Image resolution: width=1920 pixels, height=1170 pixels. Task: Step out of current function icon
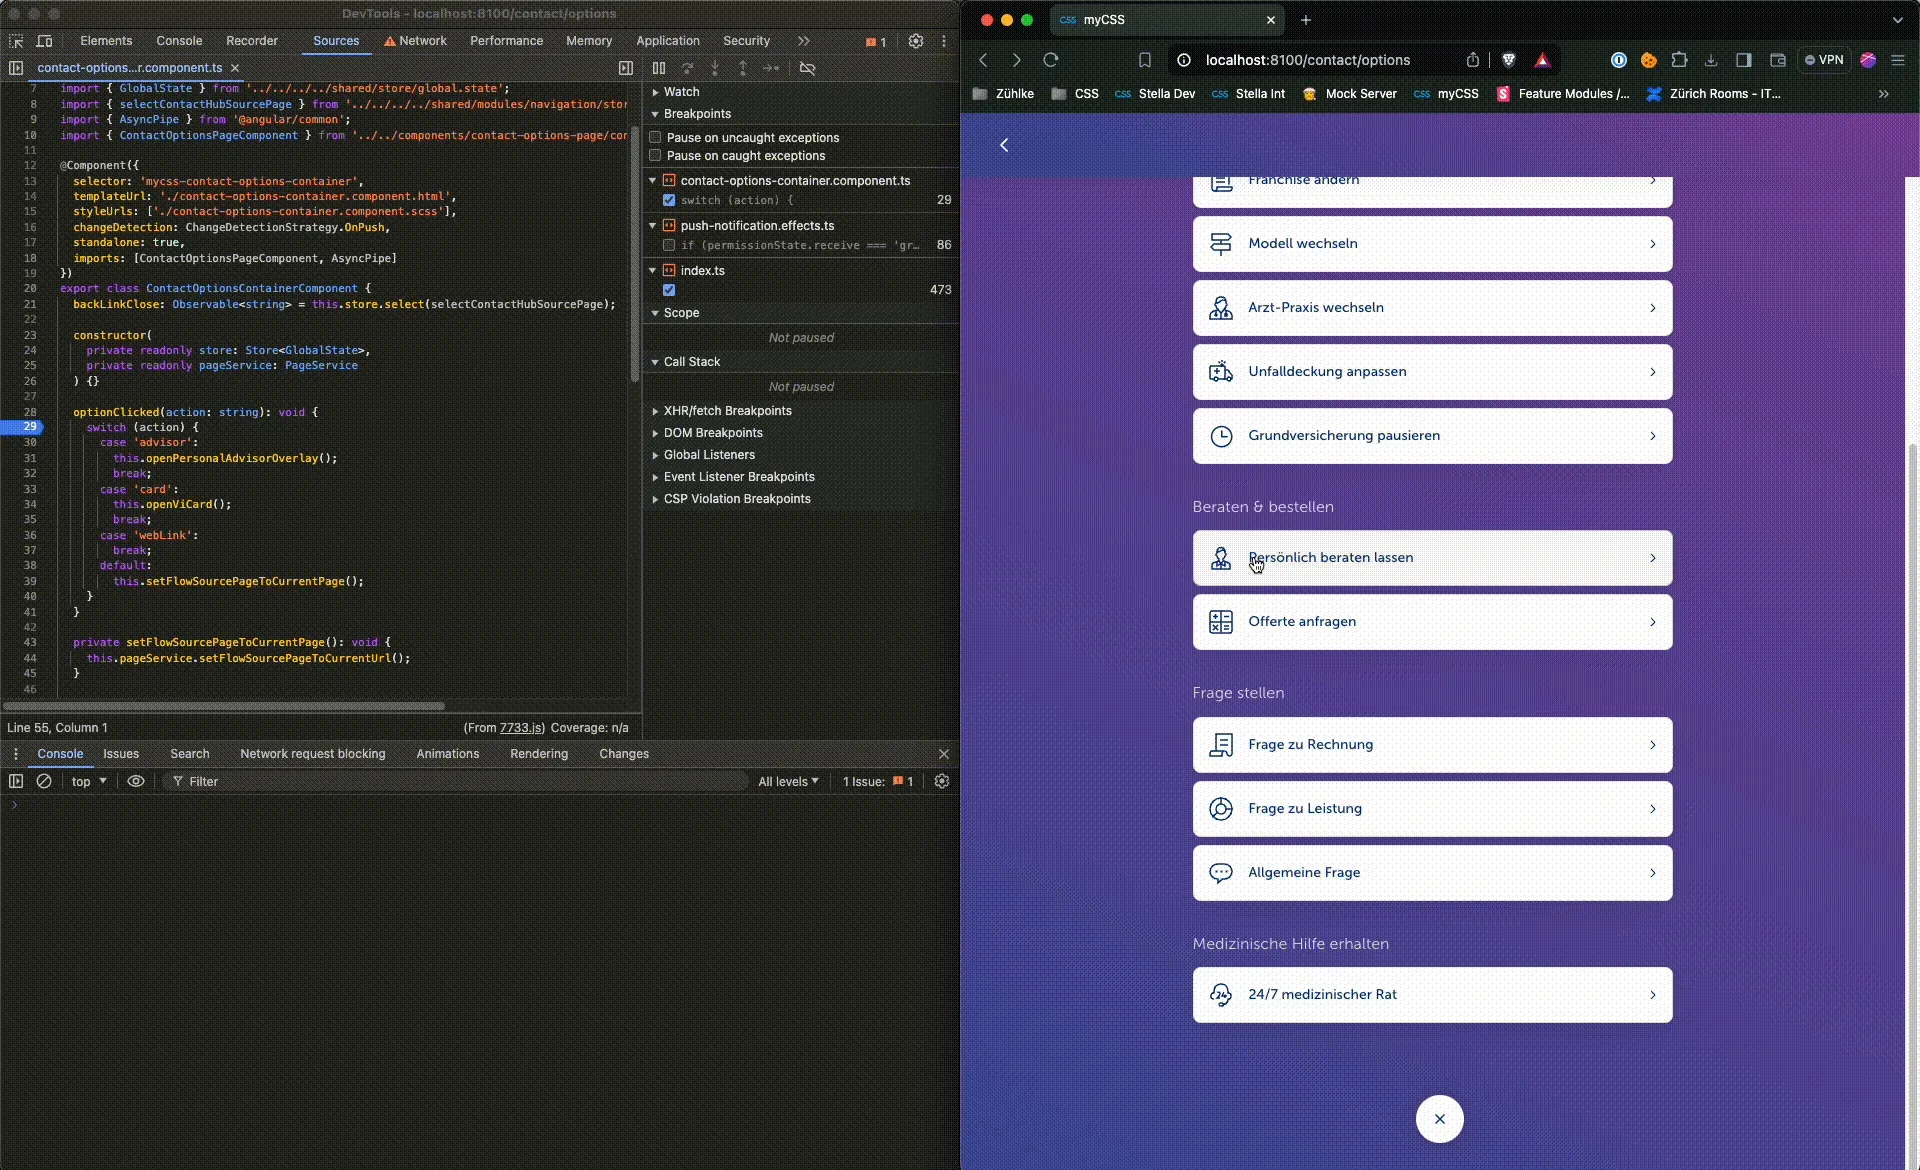[x=743, y=68]
